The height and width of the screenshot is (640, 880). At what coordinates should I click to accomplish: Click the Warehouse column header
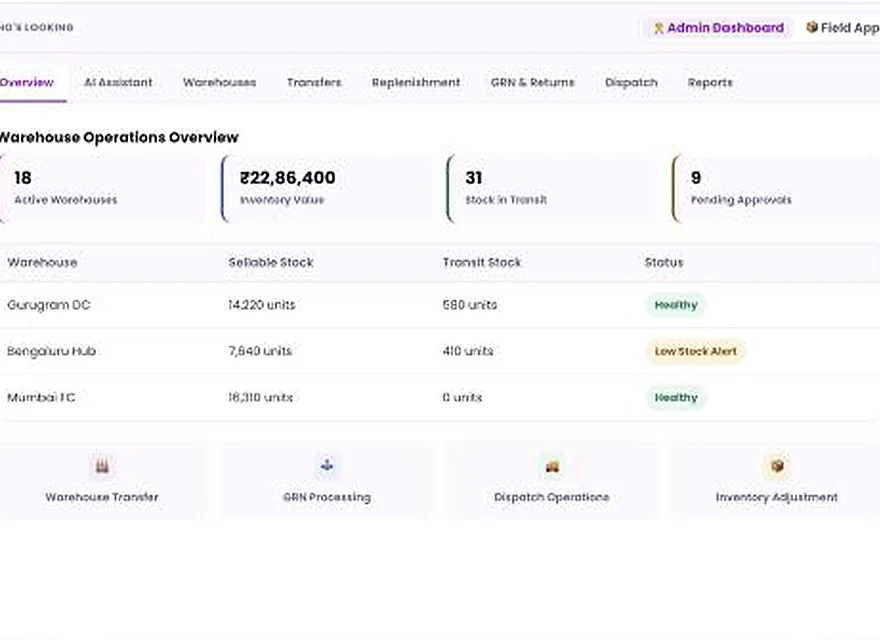coord(42,262)
